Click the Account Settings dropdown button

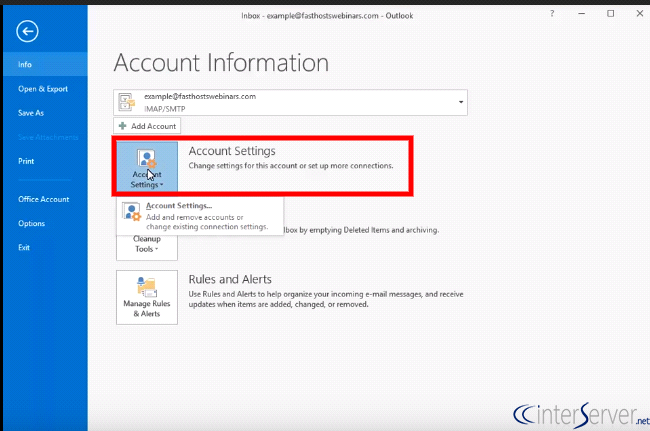147,166
